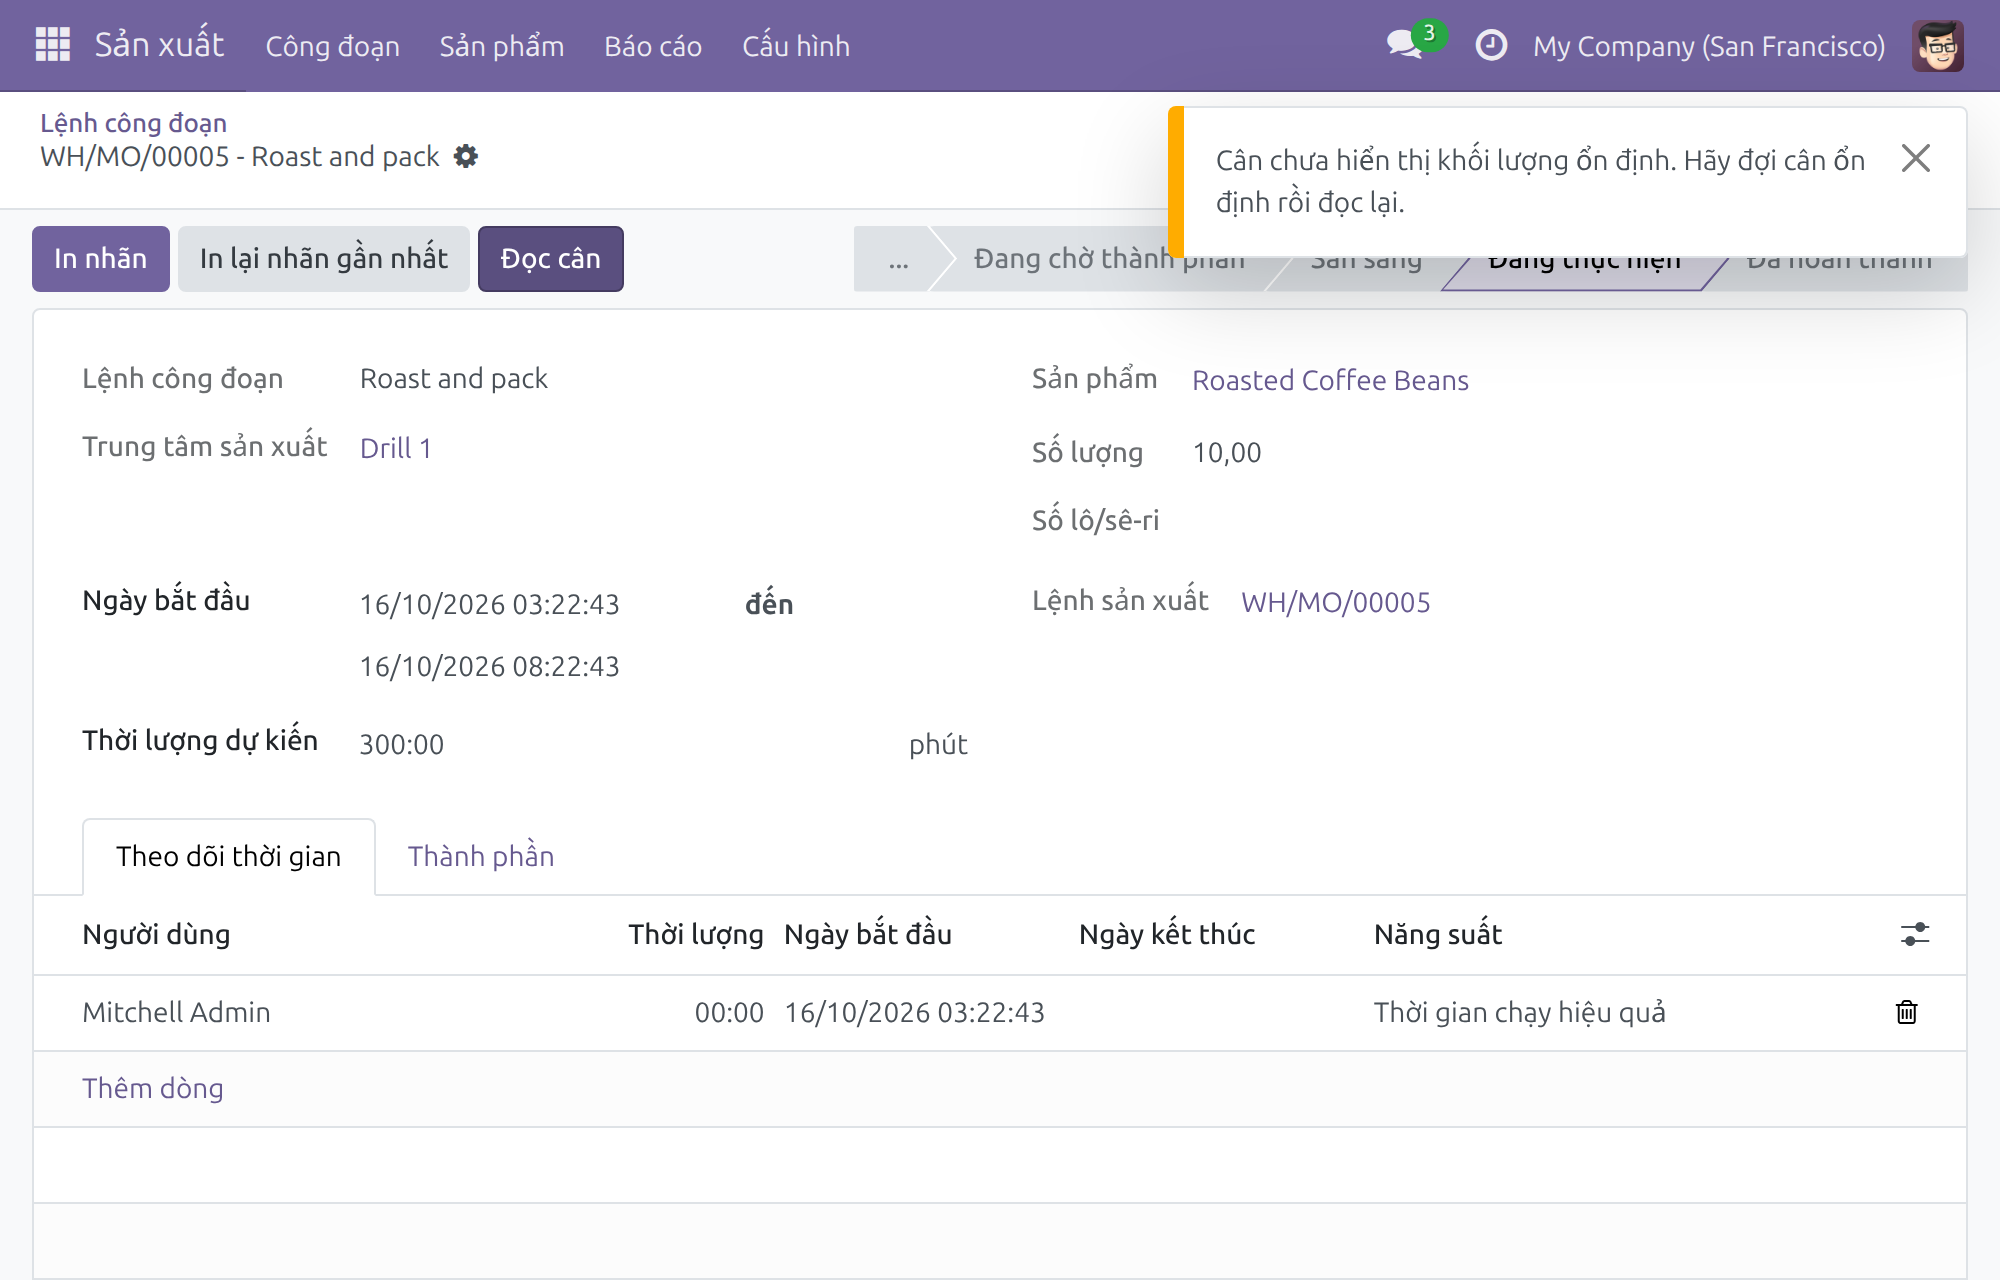Image resolution: width=2000 pixels, height=1280 pixels.
Task: Open Mitchell Admin user avatar menu
Action: pos(1938,45)
